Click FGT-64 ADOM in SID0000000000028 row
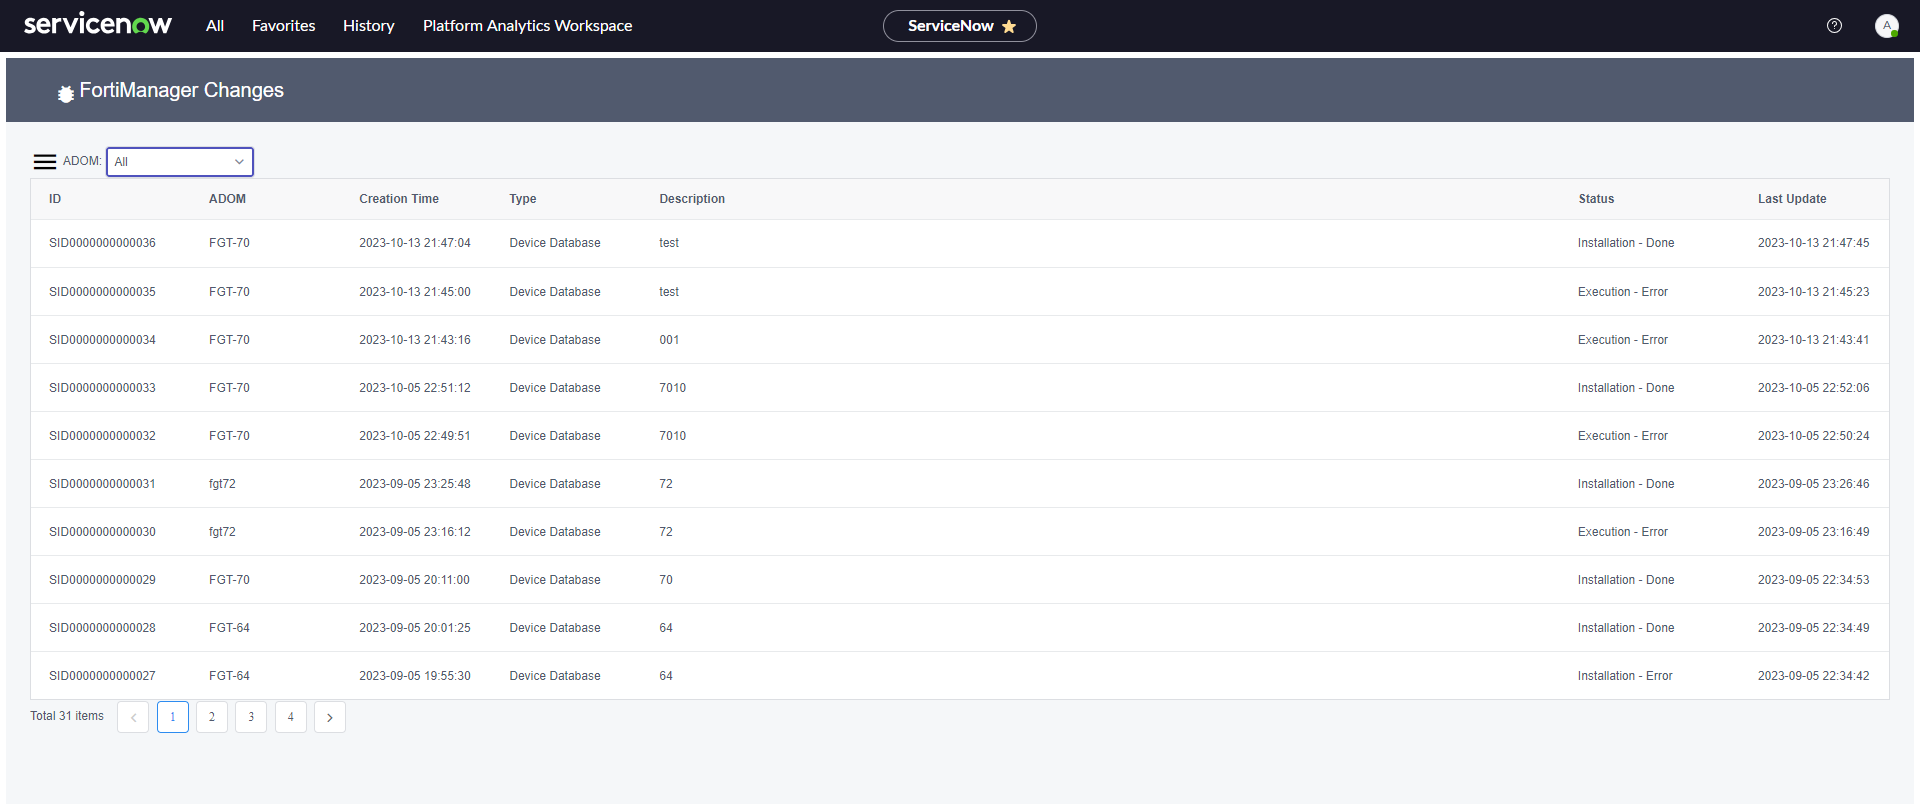The height and width of the screenshot is (804, 1920). [x=229, y=628]
